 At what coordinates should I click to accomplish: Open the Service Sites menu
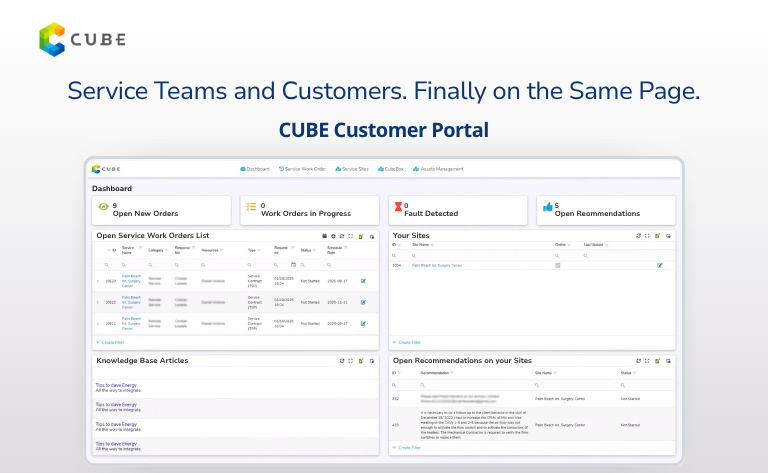tap(352, 169)
